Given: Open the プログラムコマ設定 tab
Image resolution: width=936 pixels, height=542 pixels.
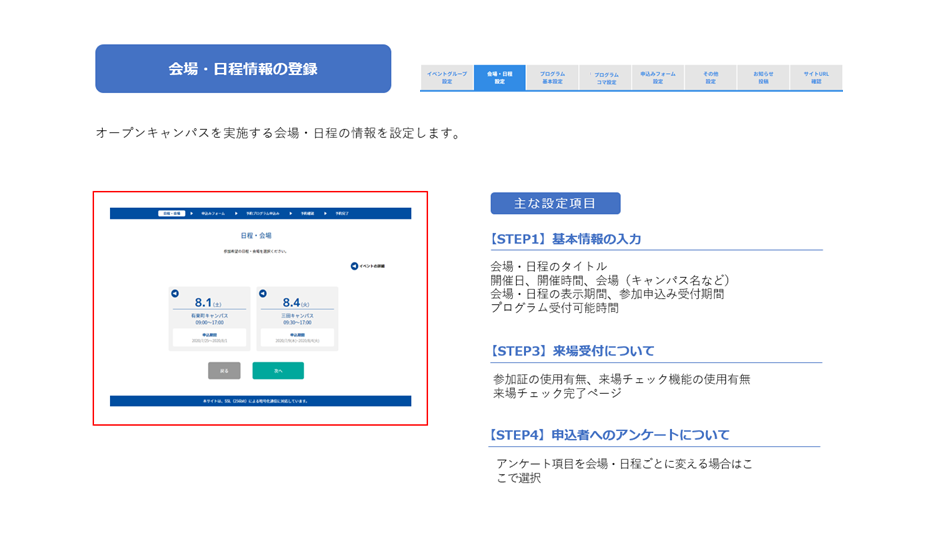Looking at the screenshot, I should [605, 78].
